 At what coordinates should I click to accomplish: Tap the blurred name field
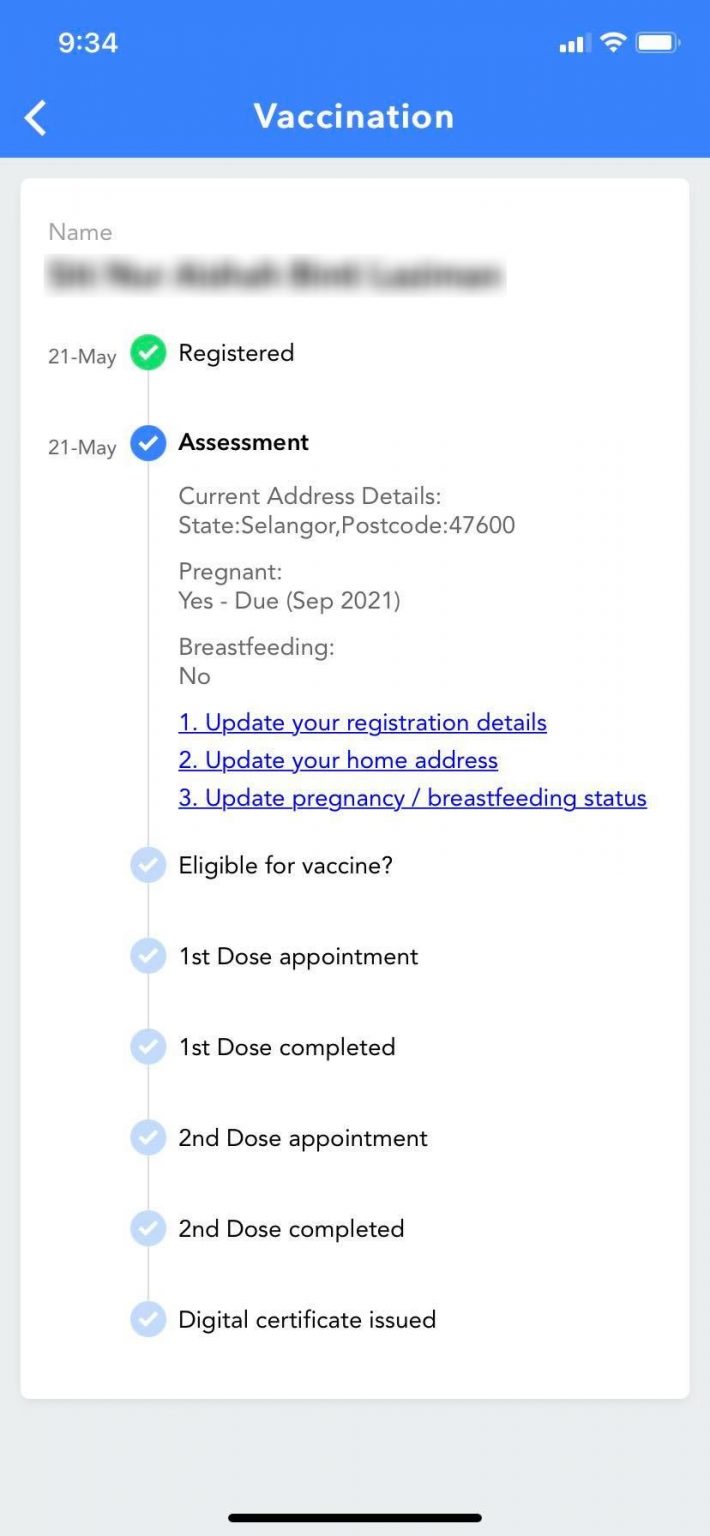(276, 274)
